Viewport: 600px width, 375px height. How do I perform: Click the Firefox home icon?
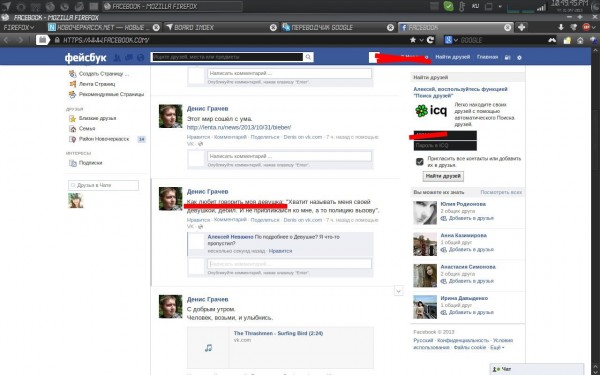pos(580,40)
